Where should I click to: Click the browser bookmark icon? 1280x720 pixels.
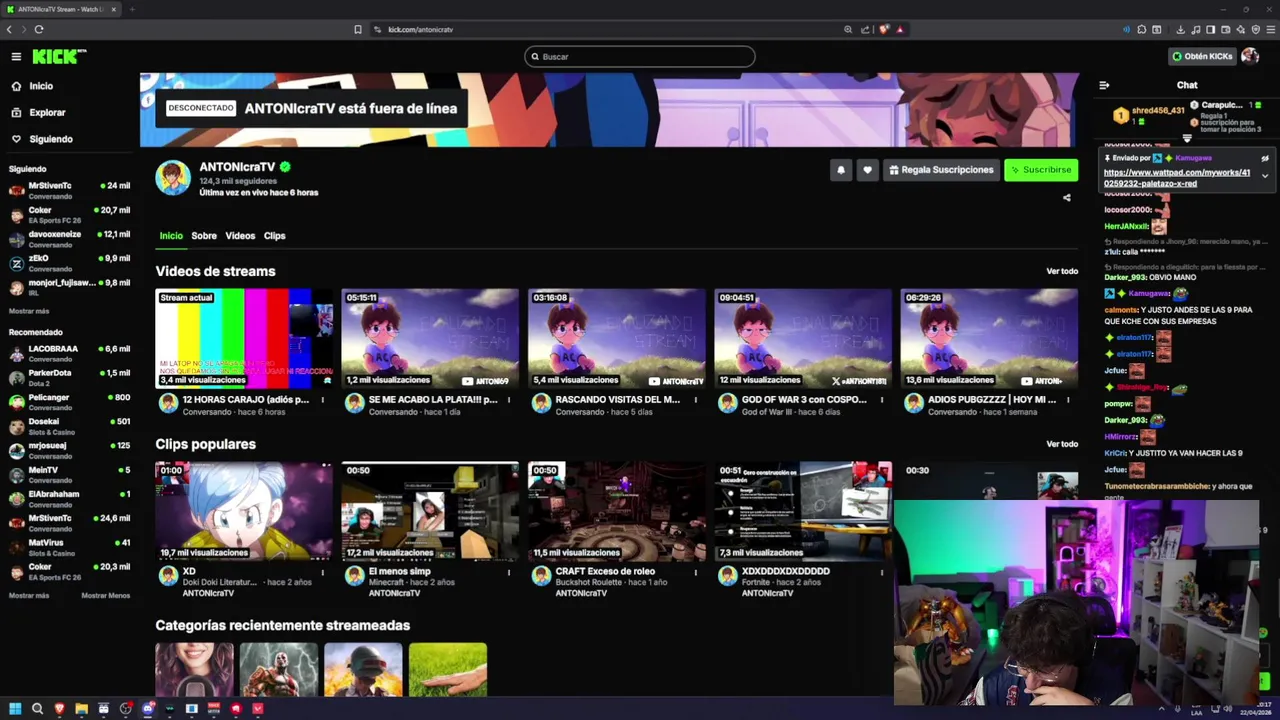(358, 30)
